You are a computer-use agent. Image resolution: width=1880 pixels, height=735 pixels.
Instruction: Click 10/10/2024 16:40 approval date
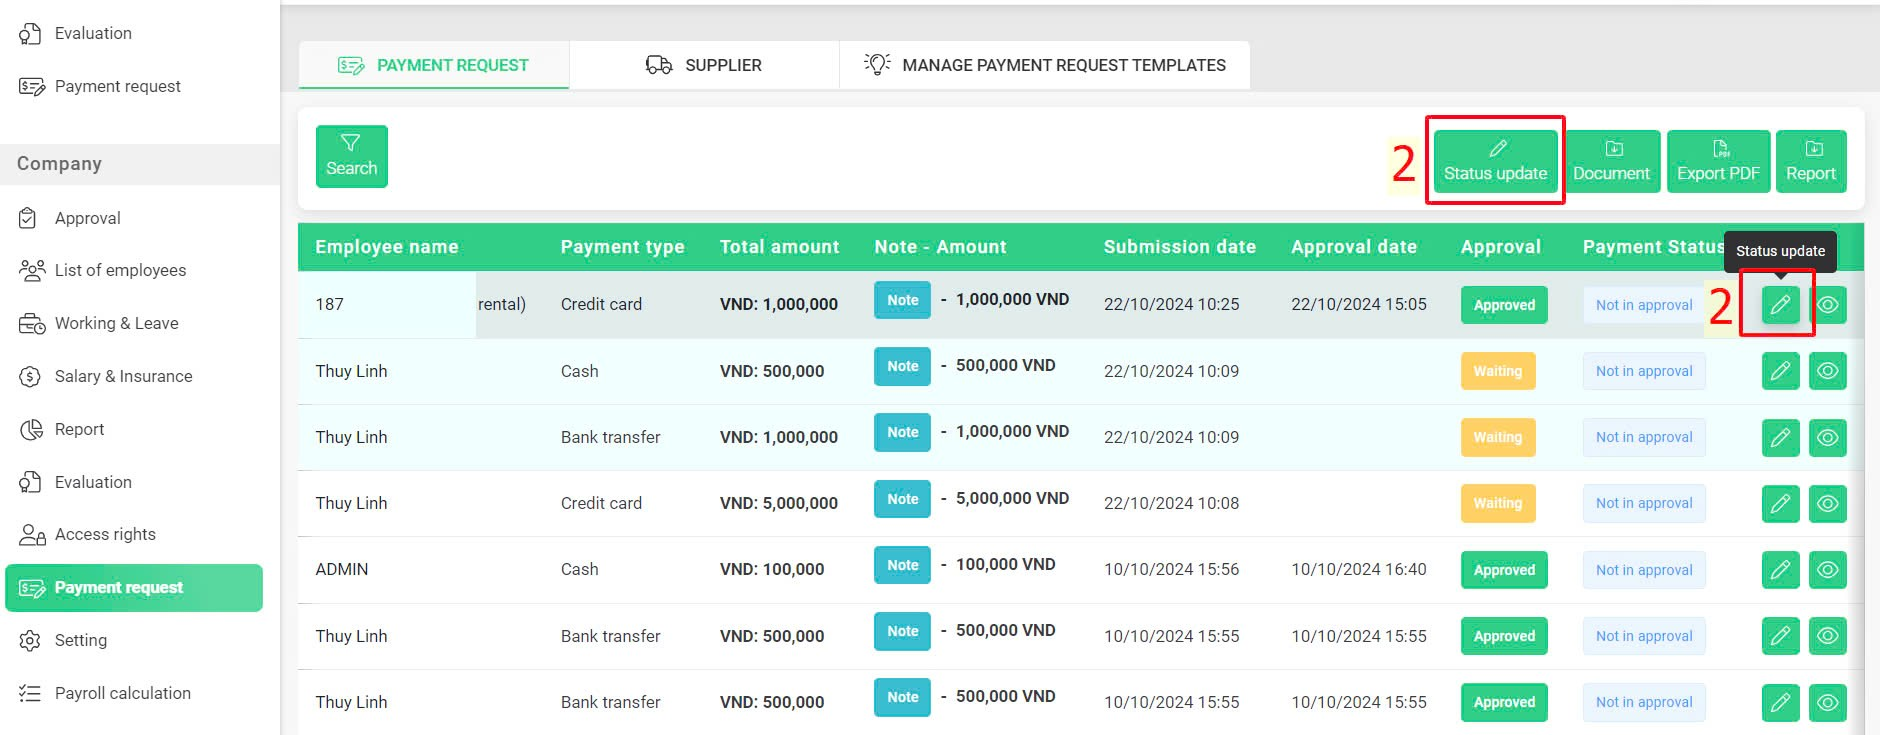coord(1358,569)
